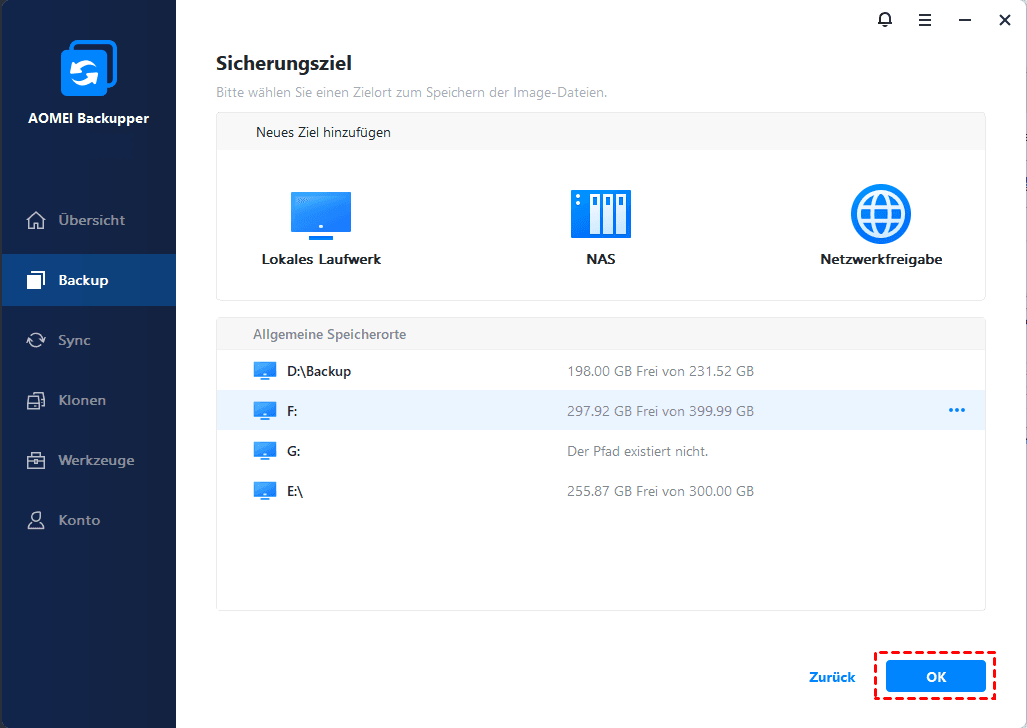The width and height of the screenshot is (1027, 728).
Task: Select the D:\Backup location
Action: click(x=319, y=371)
